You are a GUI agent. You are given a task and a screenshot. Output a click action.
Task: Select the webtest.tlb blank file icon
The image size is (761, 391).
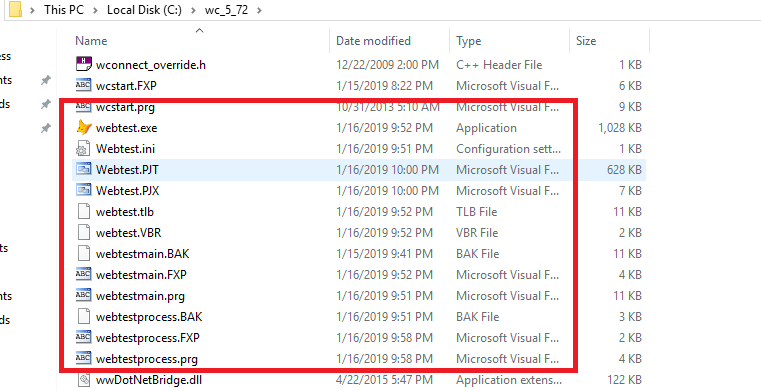[x=83, y=212]
